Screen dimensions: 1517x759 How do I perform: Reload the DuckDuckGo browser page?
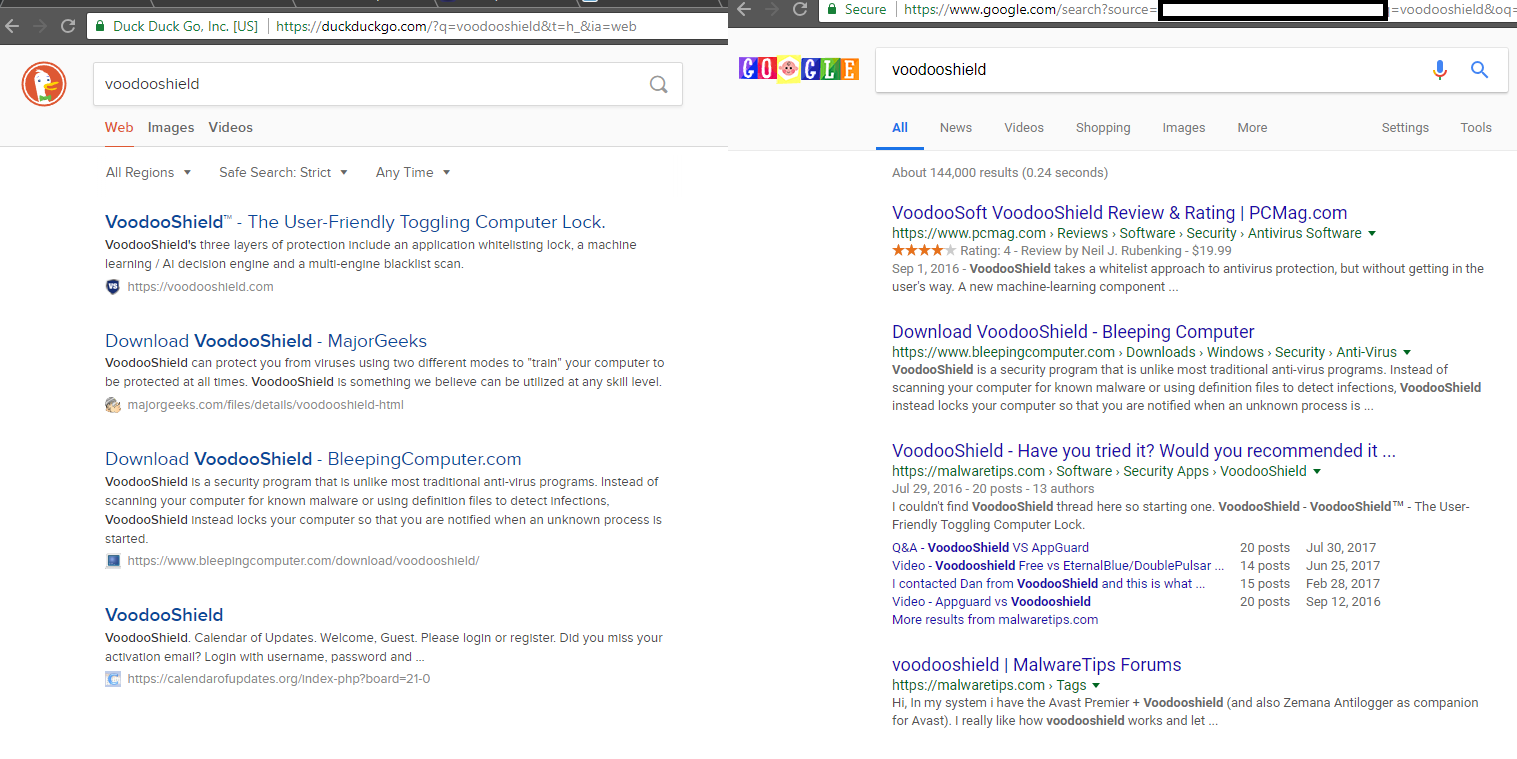click(68, 26)
